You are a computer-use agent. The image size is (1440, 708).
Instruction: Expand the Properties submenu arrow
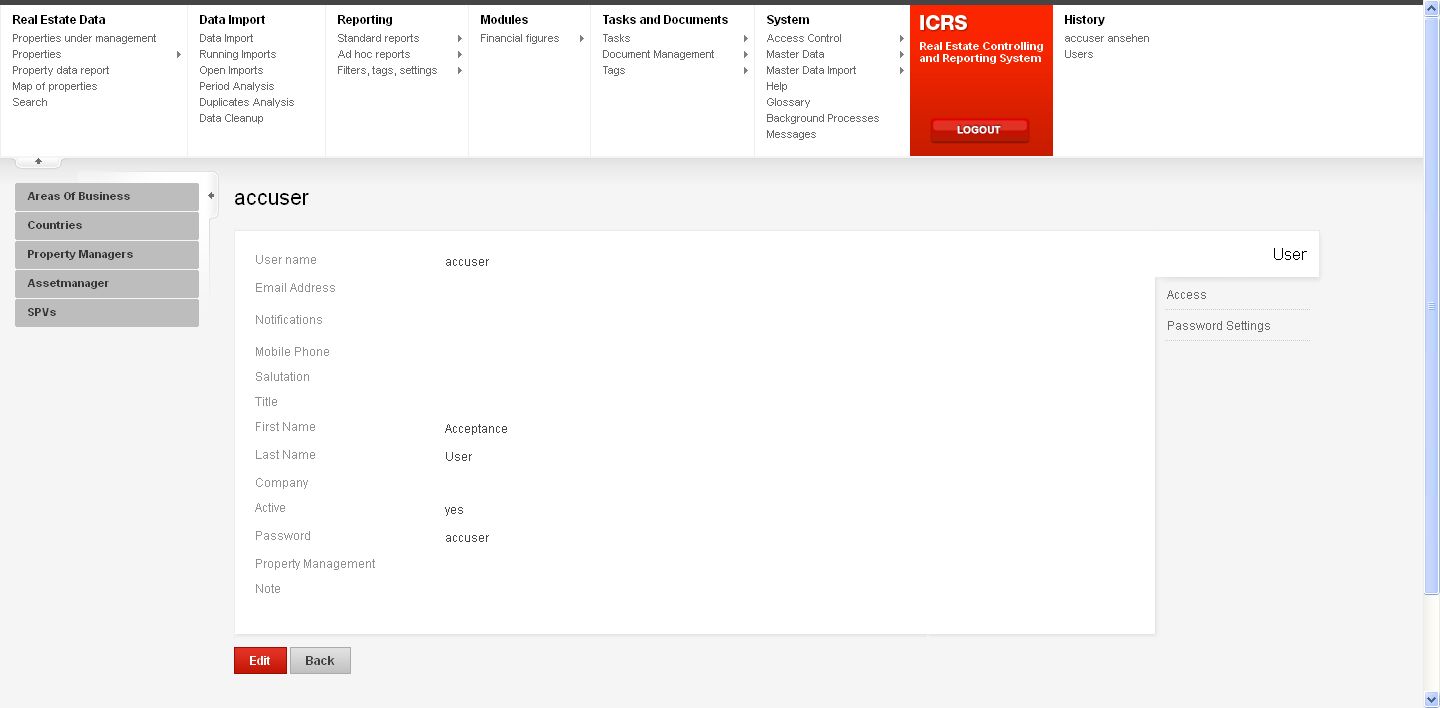(x=179, y=54)
